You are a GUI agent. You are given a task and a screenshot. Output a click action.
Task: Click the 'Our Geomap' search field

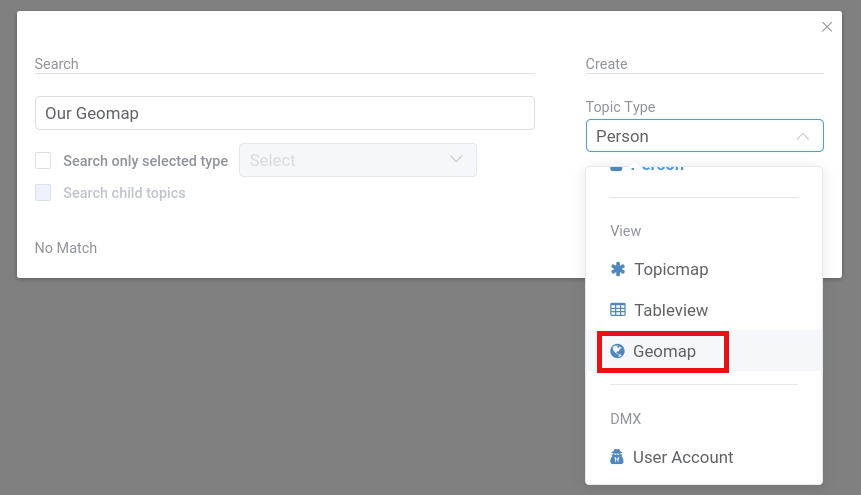(x=284, y=113)
